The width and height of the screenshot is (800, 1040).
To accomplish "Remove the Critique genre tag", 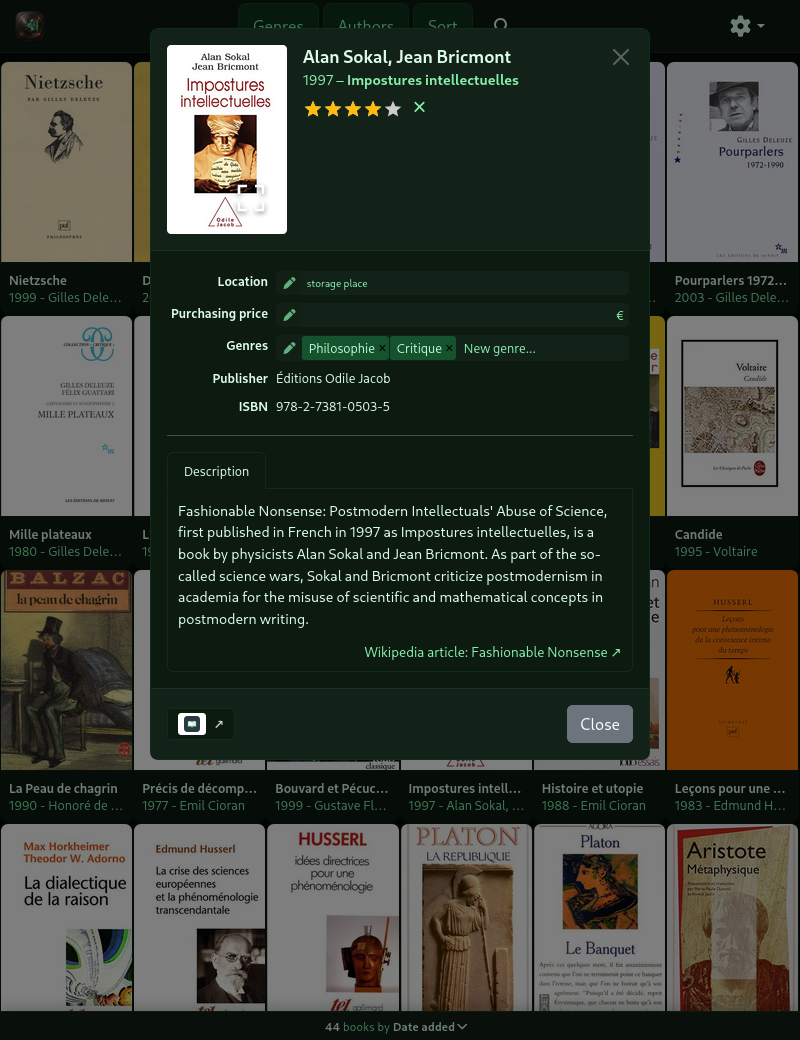I will tap(449, 348).
